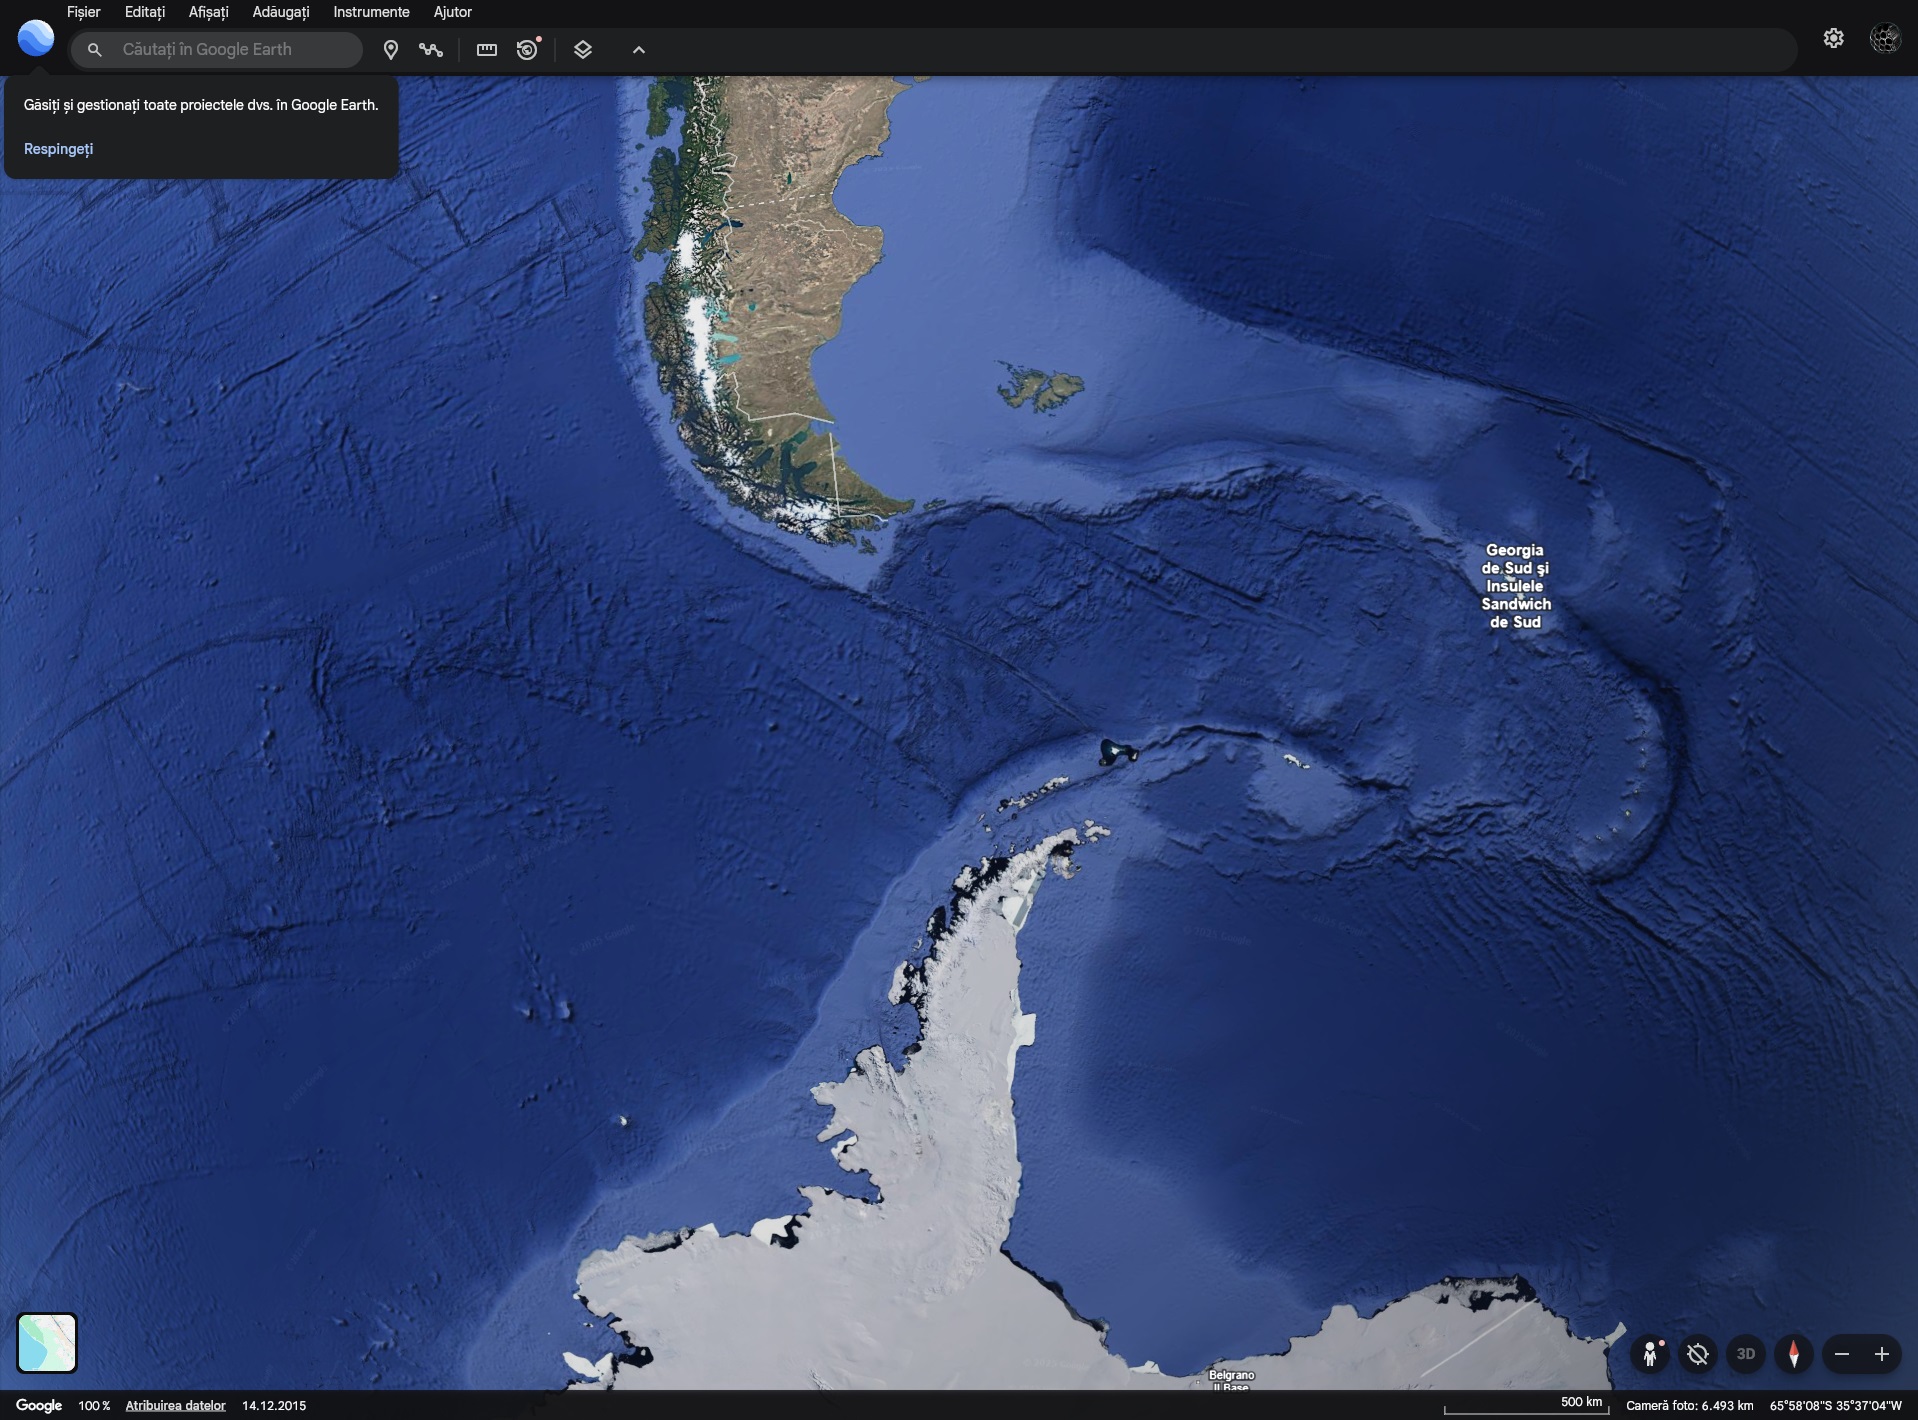Click the 100 % zoom indicator
This screenshot has height=1420, width=1918.
[x=94, y=1406]
